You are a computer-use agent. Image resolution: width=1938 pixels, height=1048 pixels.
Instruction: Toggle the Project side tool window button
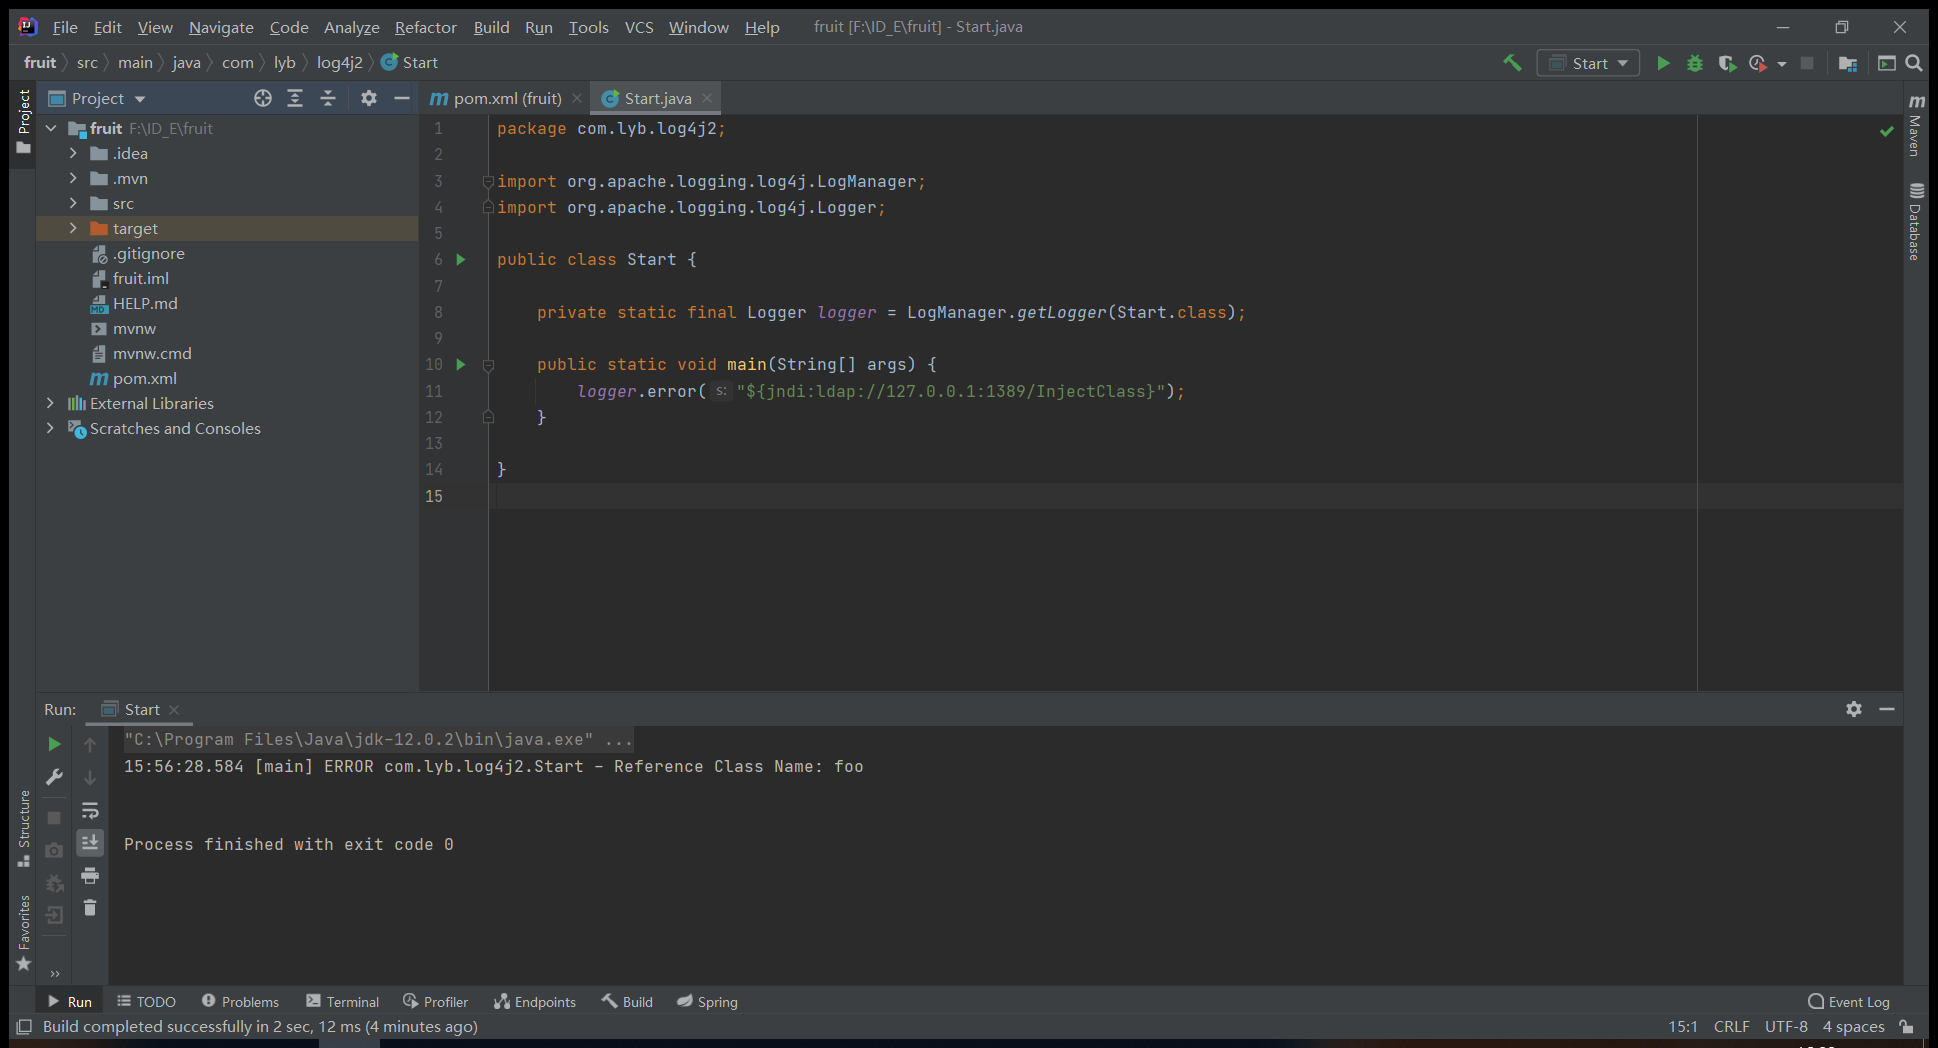[x=24, y=122]
